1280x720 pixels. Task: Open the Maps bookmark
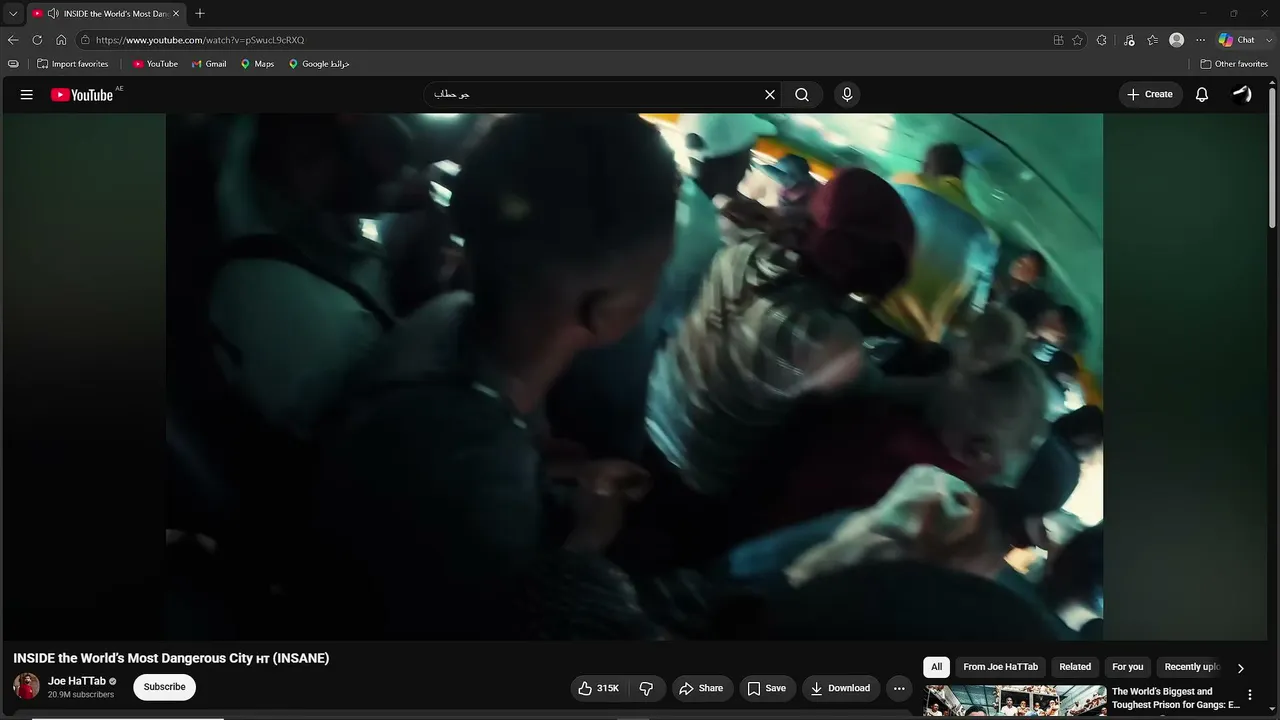pos(257,64)
